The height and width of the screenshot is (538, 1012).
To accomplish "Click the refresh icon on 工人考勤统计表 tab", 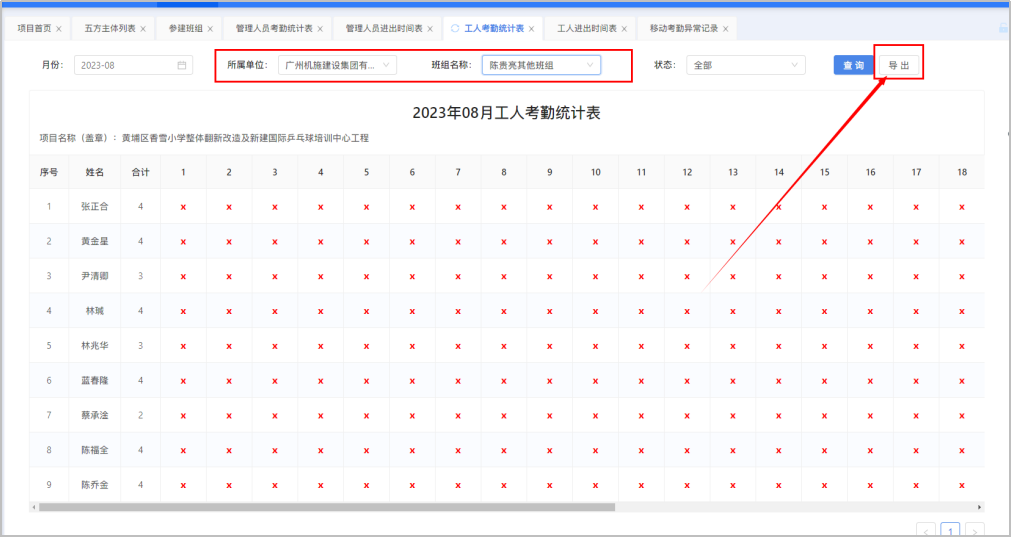I will tap(456, 29).
